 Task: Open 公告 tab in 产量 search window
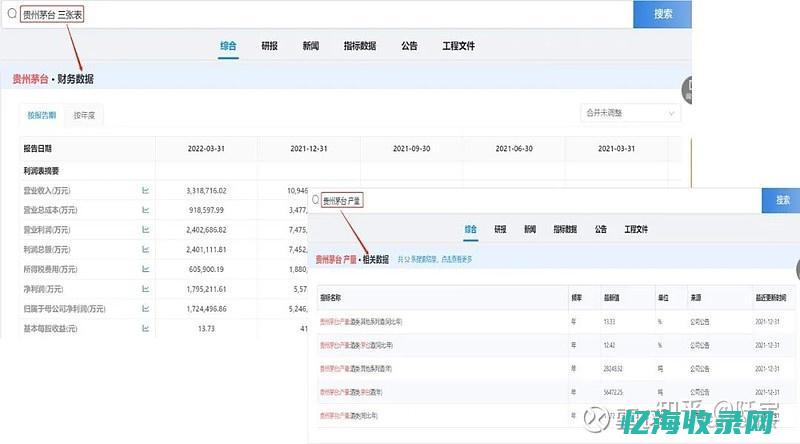[601, 229]
